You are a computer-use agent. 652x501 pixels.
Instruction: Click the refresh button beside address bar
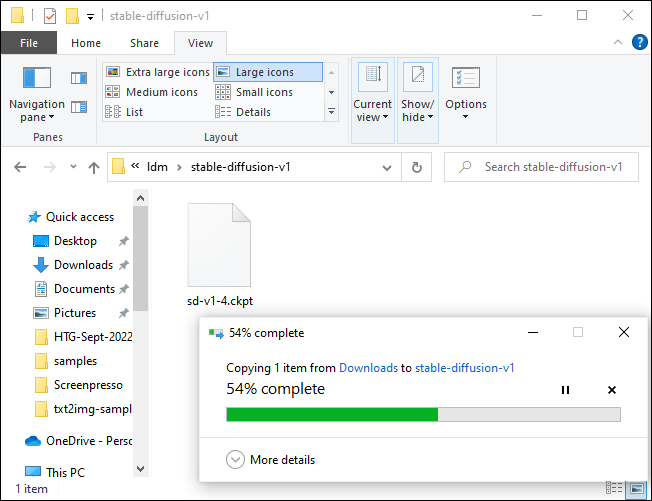pos(416,167)
